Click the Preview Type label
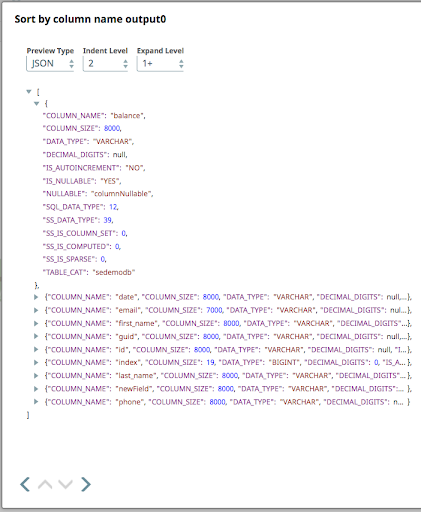Viewport: 421px width, 512px height. (50, 51)
